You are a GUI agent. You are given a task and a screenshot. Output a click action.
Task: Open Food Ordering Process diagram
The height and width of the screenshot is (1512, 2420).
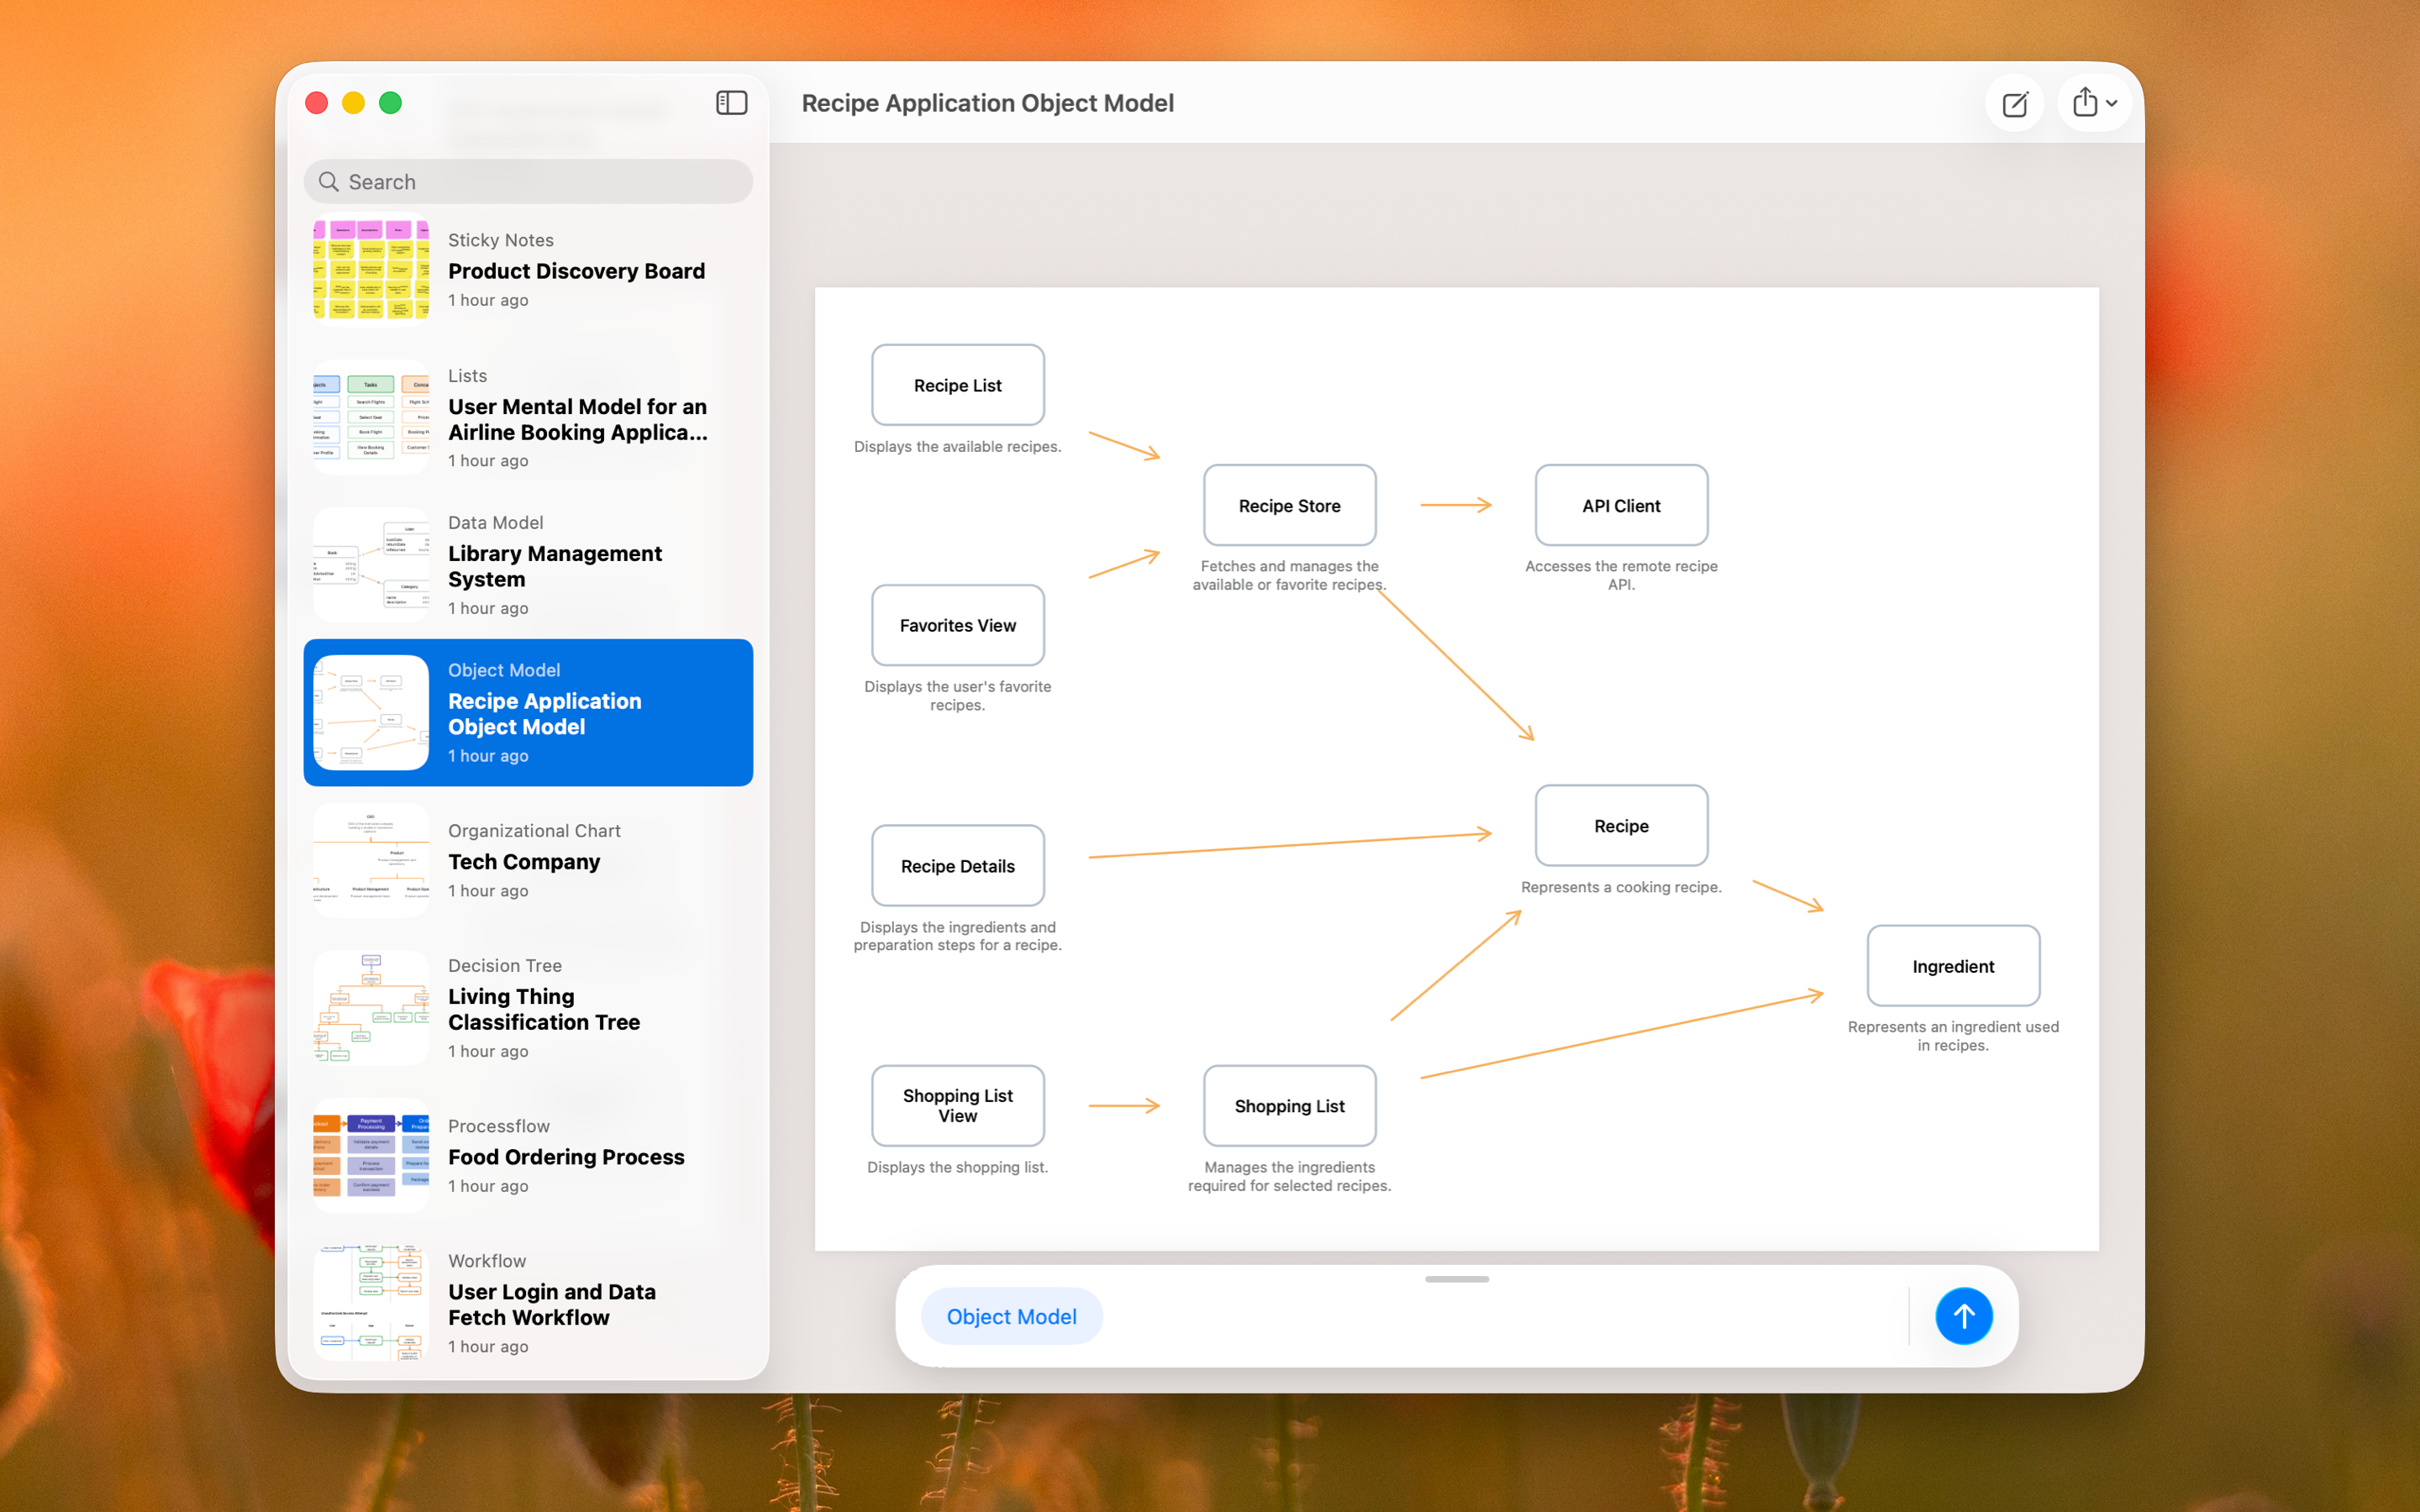pyautogui.click(x=528, y=1155)
